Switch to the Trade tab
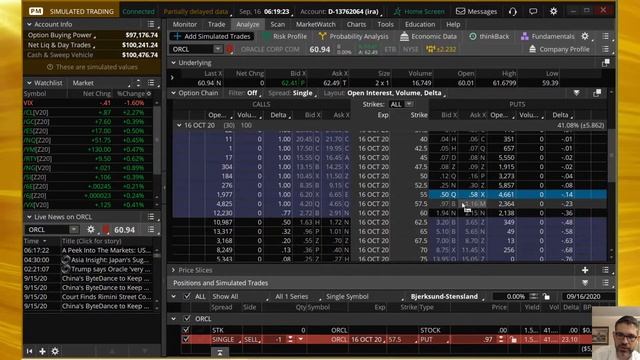Image resolution: width=640 pixels, height=360 pixels. click(216, 24)
